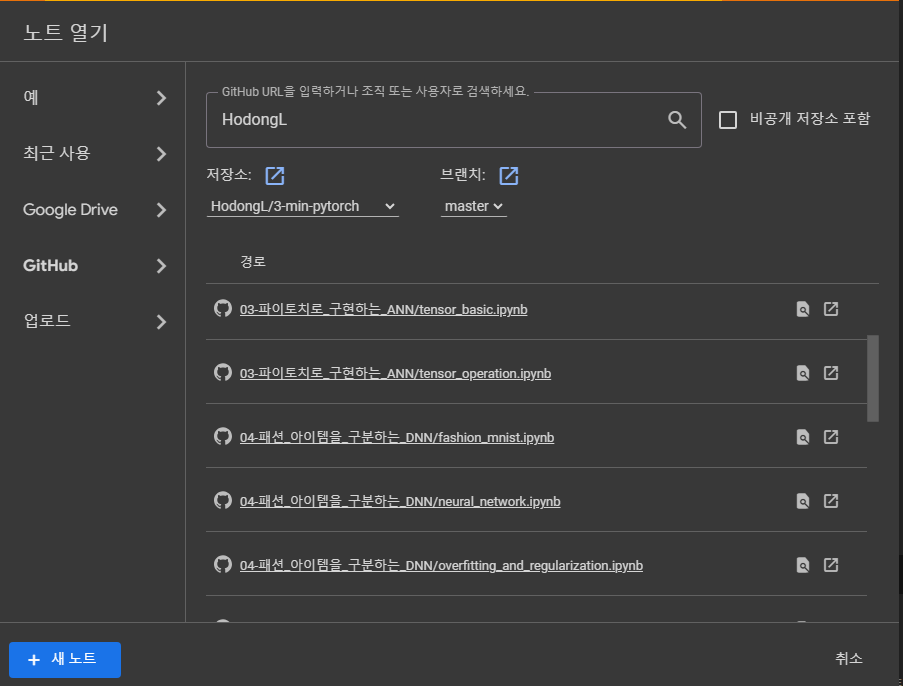This screenshot has height=686, width=903.
Task: Preview overfitting_and_regularization.ipynb with file search icon
Action: (803, 565)
